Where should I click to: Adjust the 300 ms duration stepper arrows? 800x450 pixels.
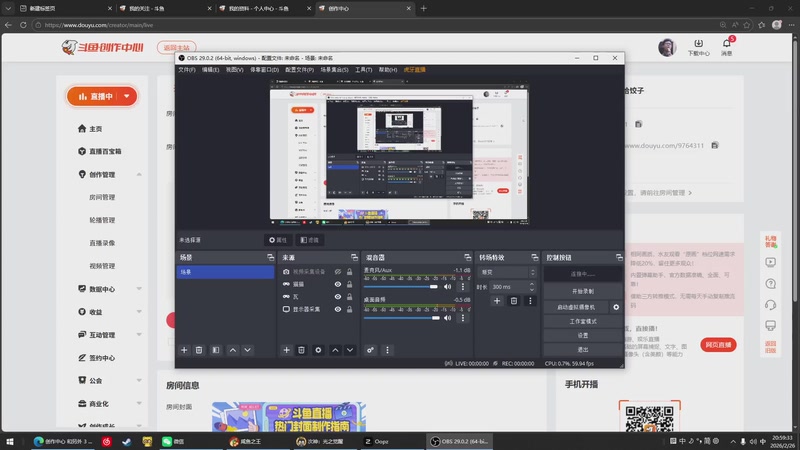point(532,287)
